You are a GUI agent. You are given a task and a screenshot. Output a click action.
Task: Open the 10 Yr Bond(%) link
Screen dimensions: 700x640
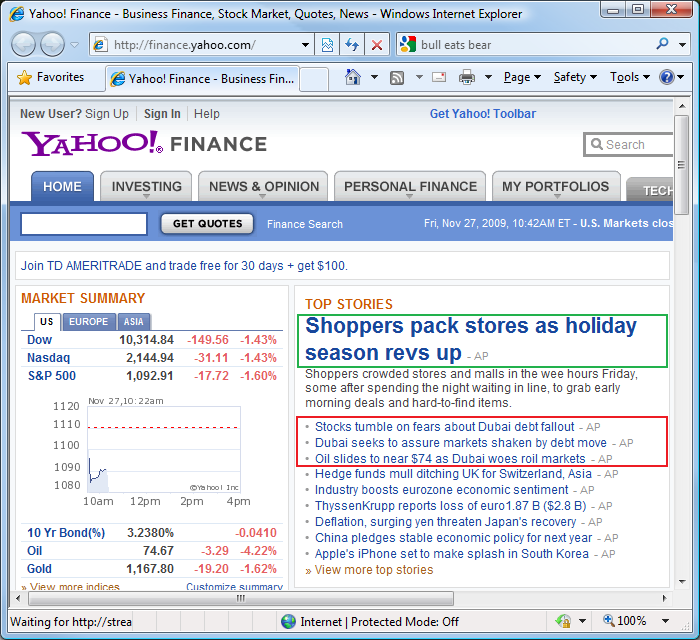click(x=66, y=533)
